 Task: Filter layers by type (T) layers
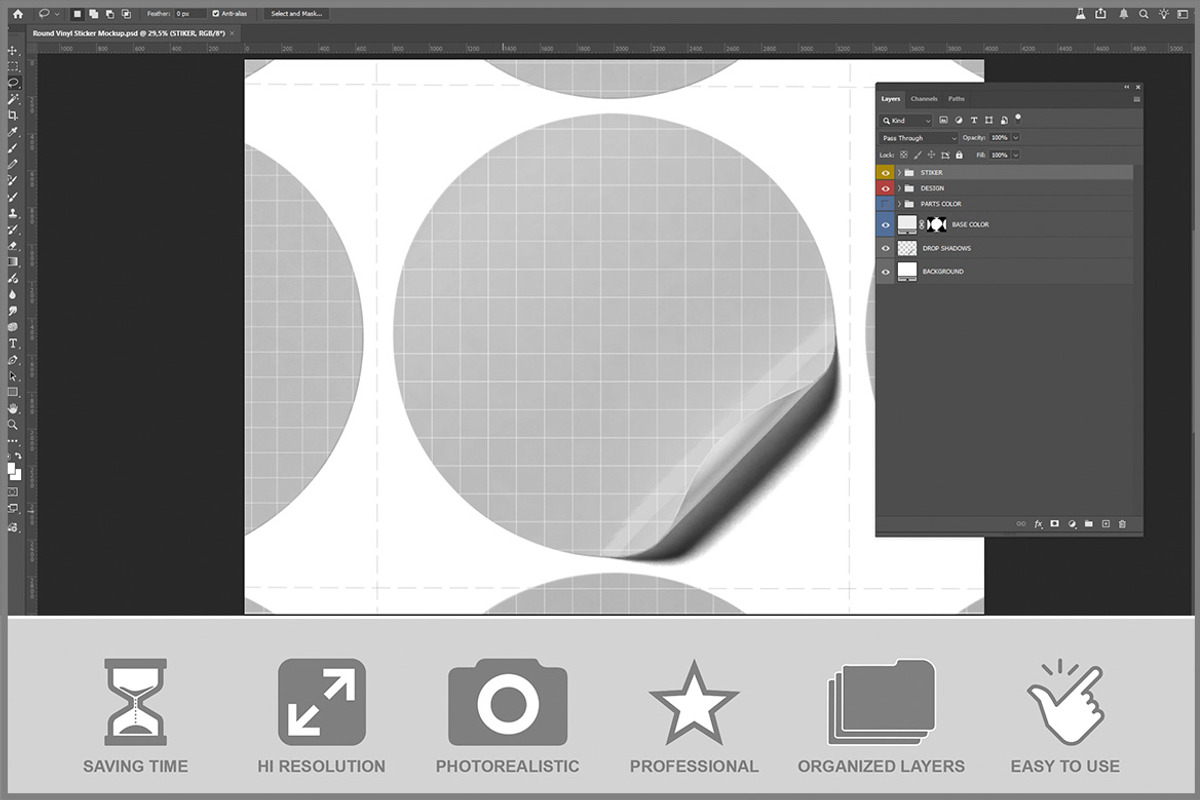point(974,120)
